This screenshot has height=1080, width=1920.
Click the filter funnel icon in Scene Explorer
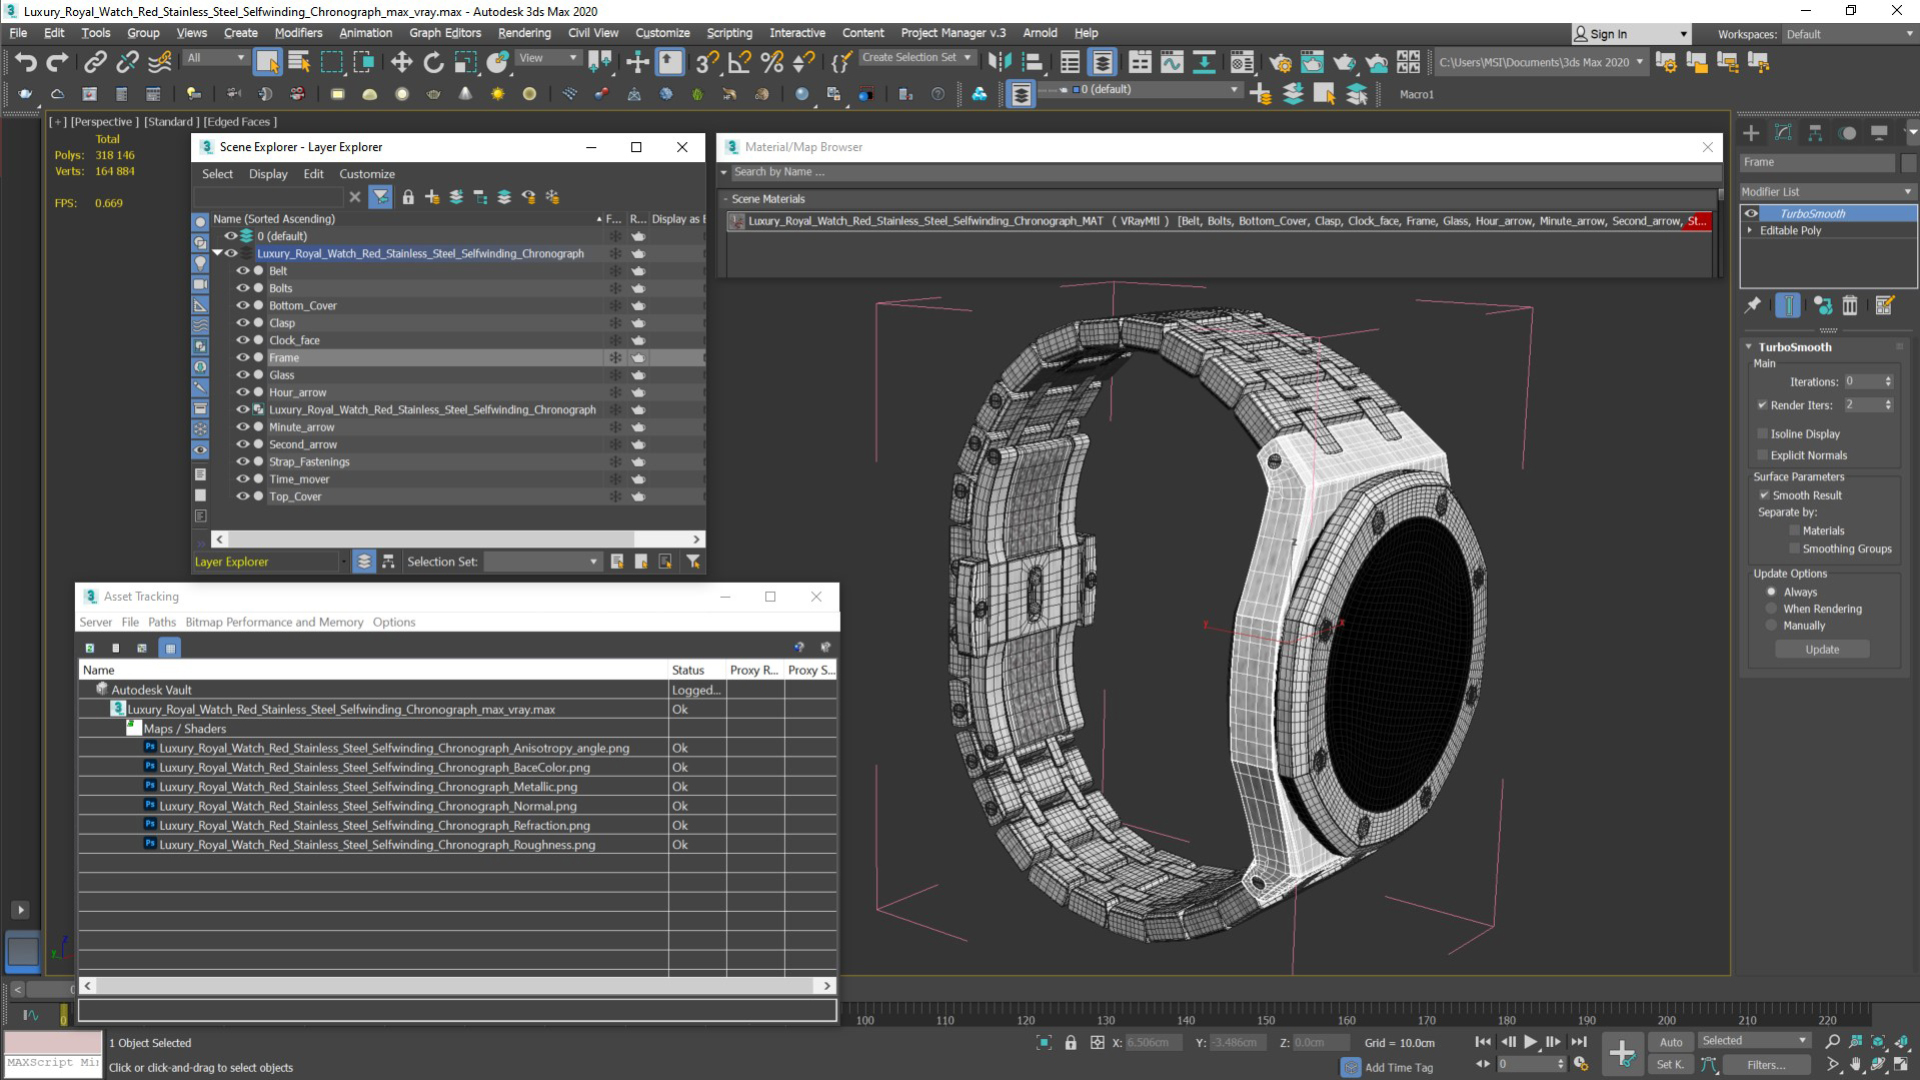[x=380, y=197]
